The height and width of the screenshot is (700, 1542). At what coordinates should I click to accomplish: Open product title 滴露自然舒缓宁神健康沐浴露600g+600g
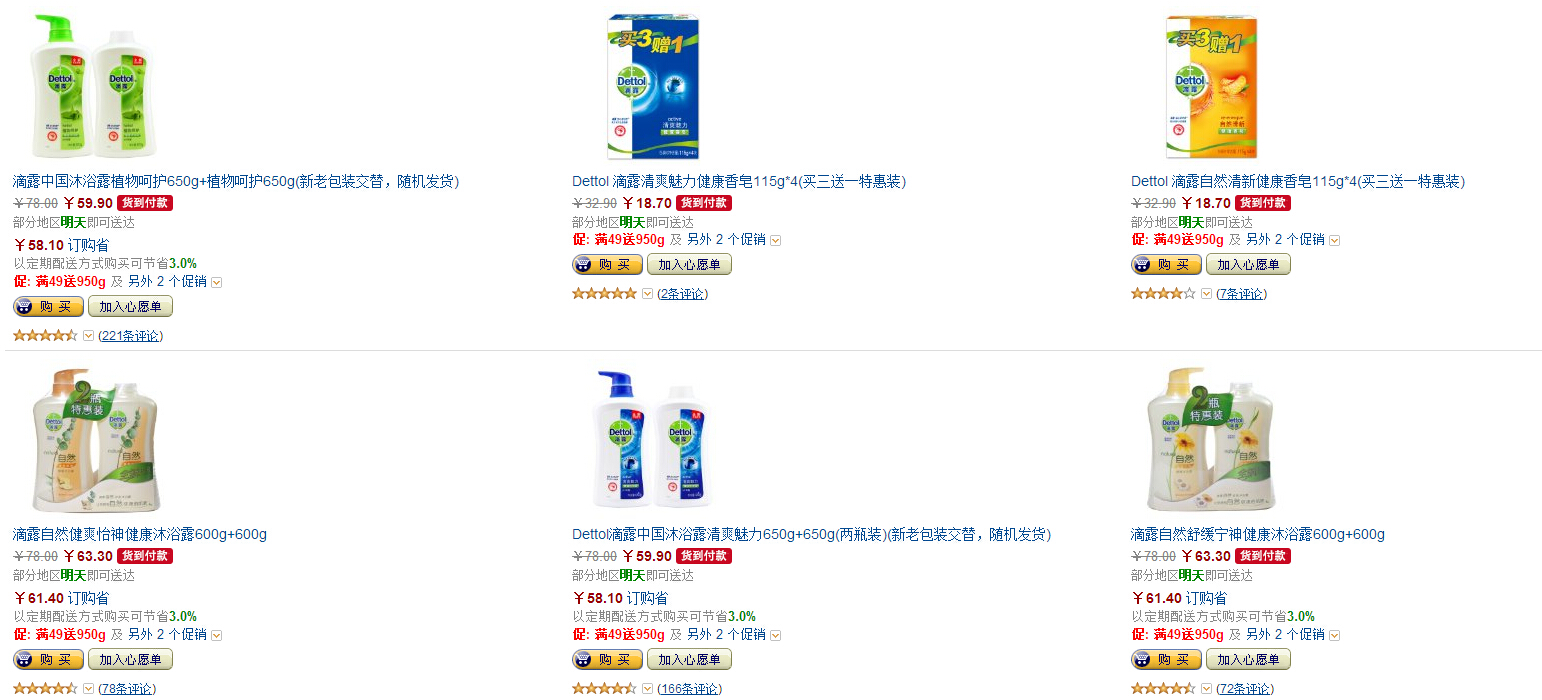point(1258,534)
